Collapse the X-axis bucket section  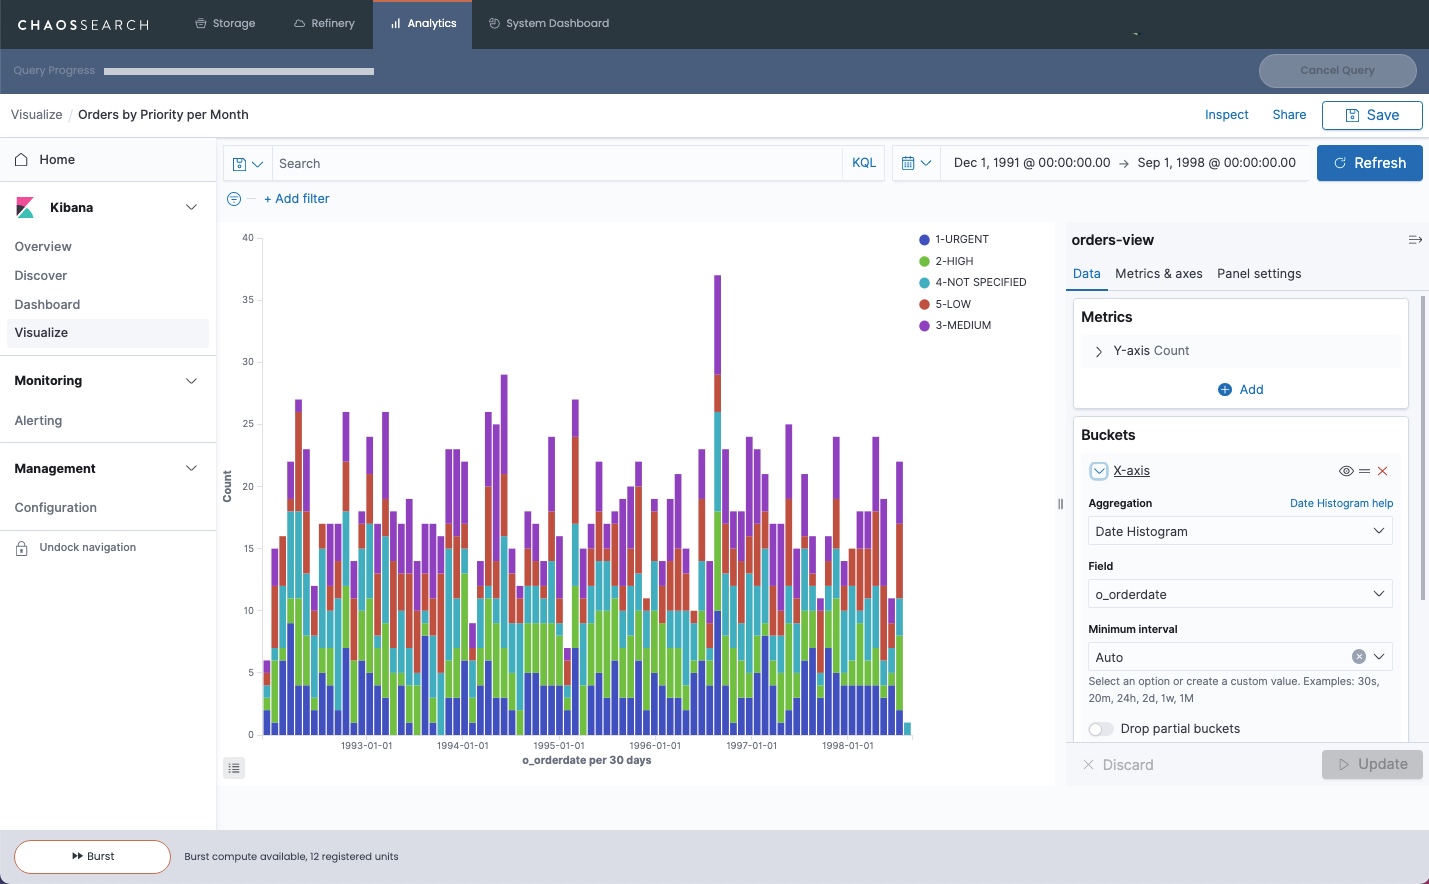pos(1098,471)
